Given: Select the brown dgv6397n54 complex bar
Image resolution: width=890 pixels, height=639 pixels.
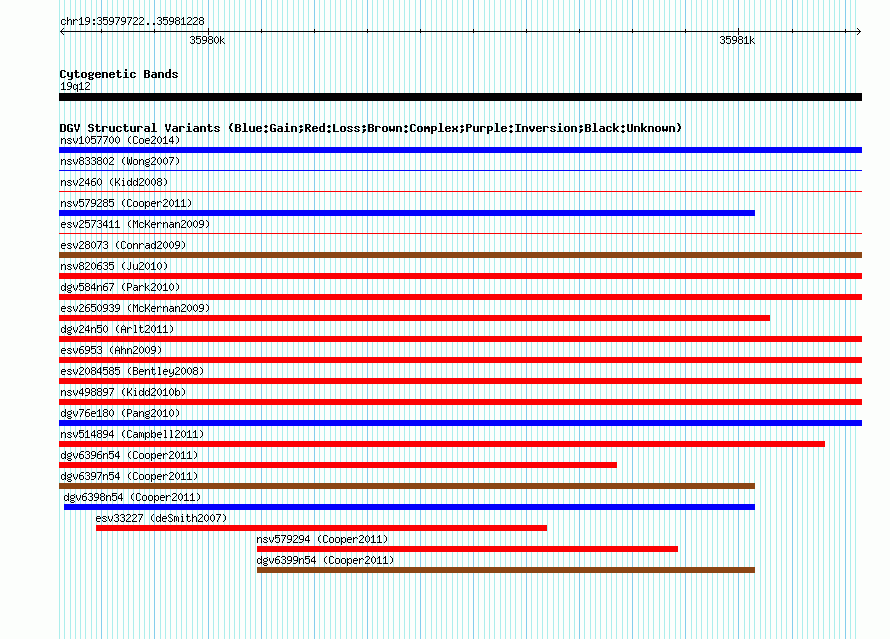Looking at the screenshot, I should click(x=407, y=486).
